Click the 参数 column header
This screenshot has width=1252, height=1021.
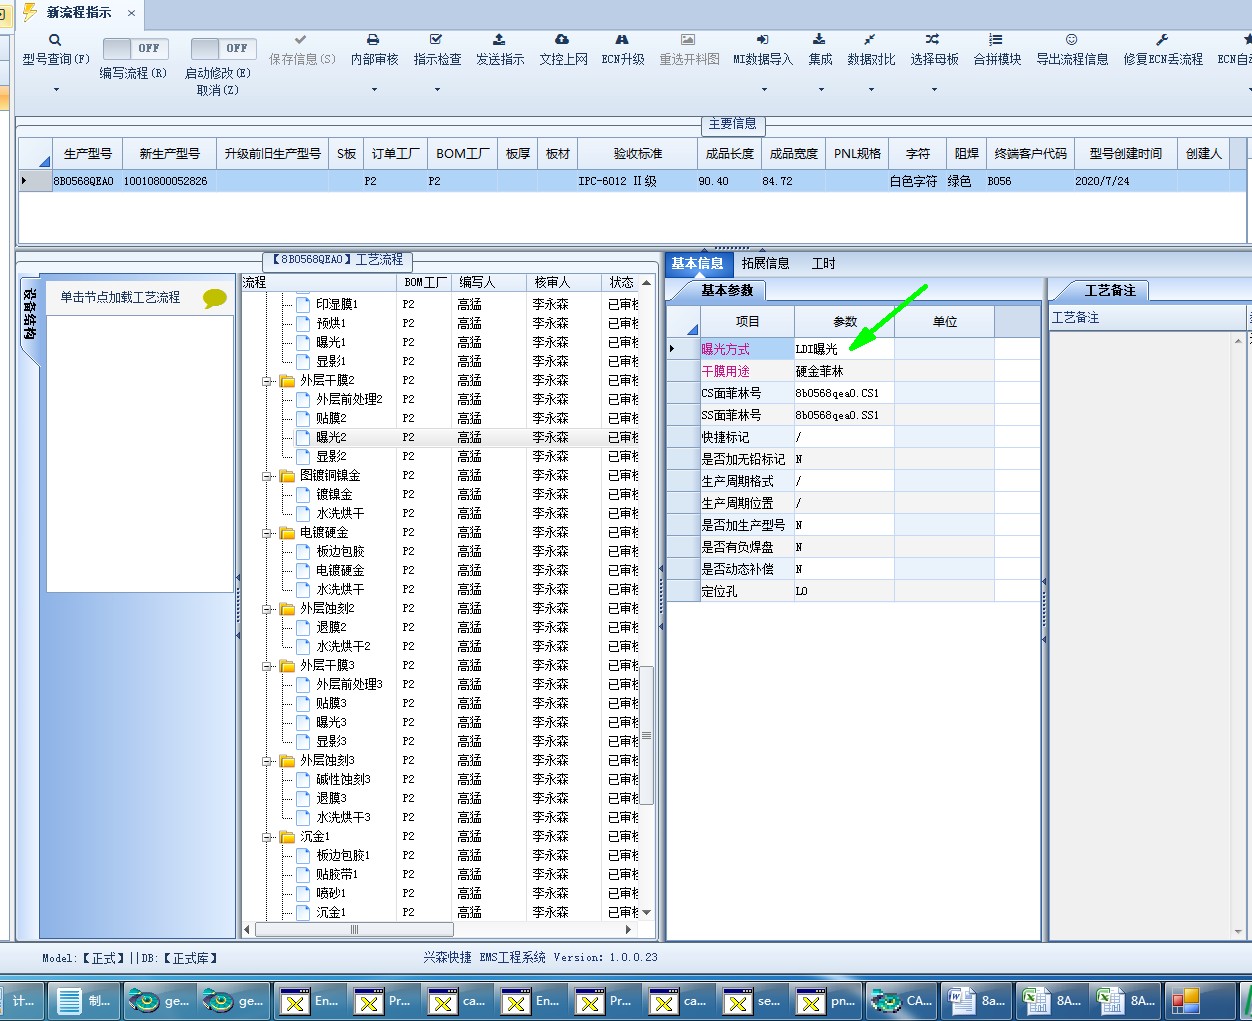[845, 322]
